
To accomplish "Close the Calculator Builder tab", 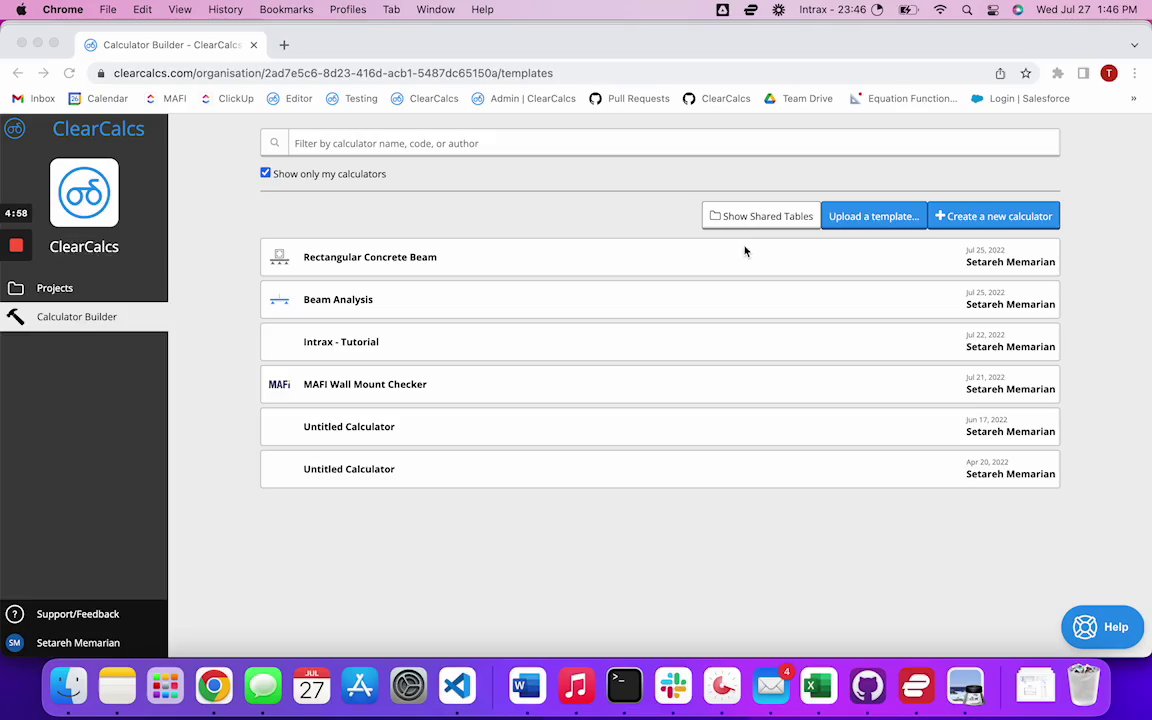I will (253, 45).
